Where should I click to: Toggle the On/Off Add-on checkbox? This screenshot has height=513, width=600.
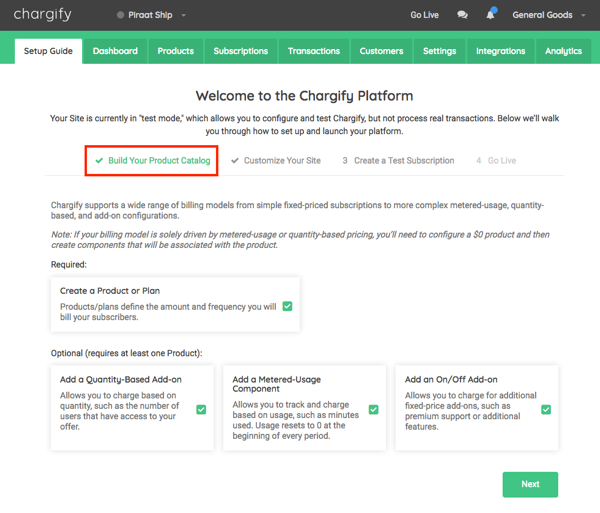546,410
